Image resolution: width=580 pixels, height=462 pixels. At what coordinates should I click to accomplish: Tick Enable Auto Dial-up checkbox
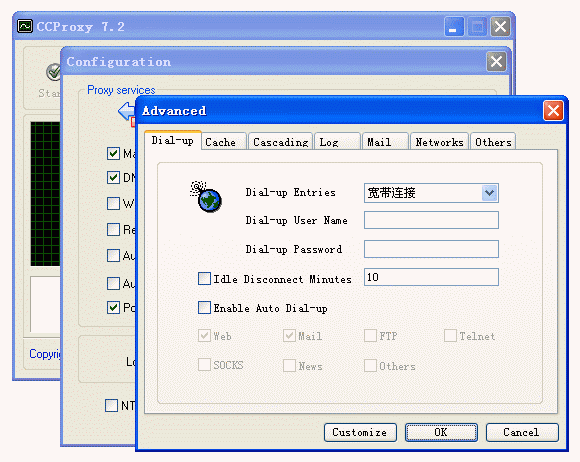click(x=204, y=307)
